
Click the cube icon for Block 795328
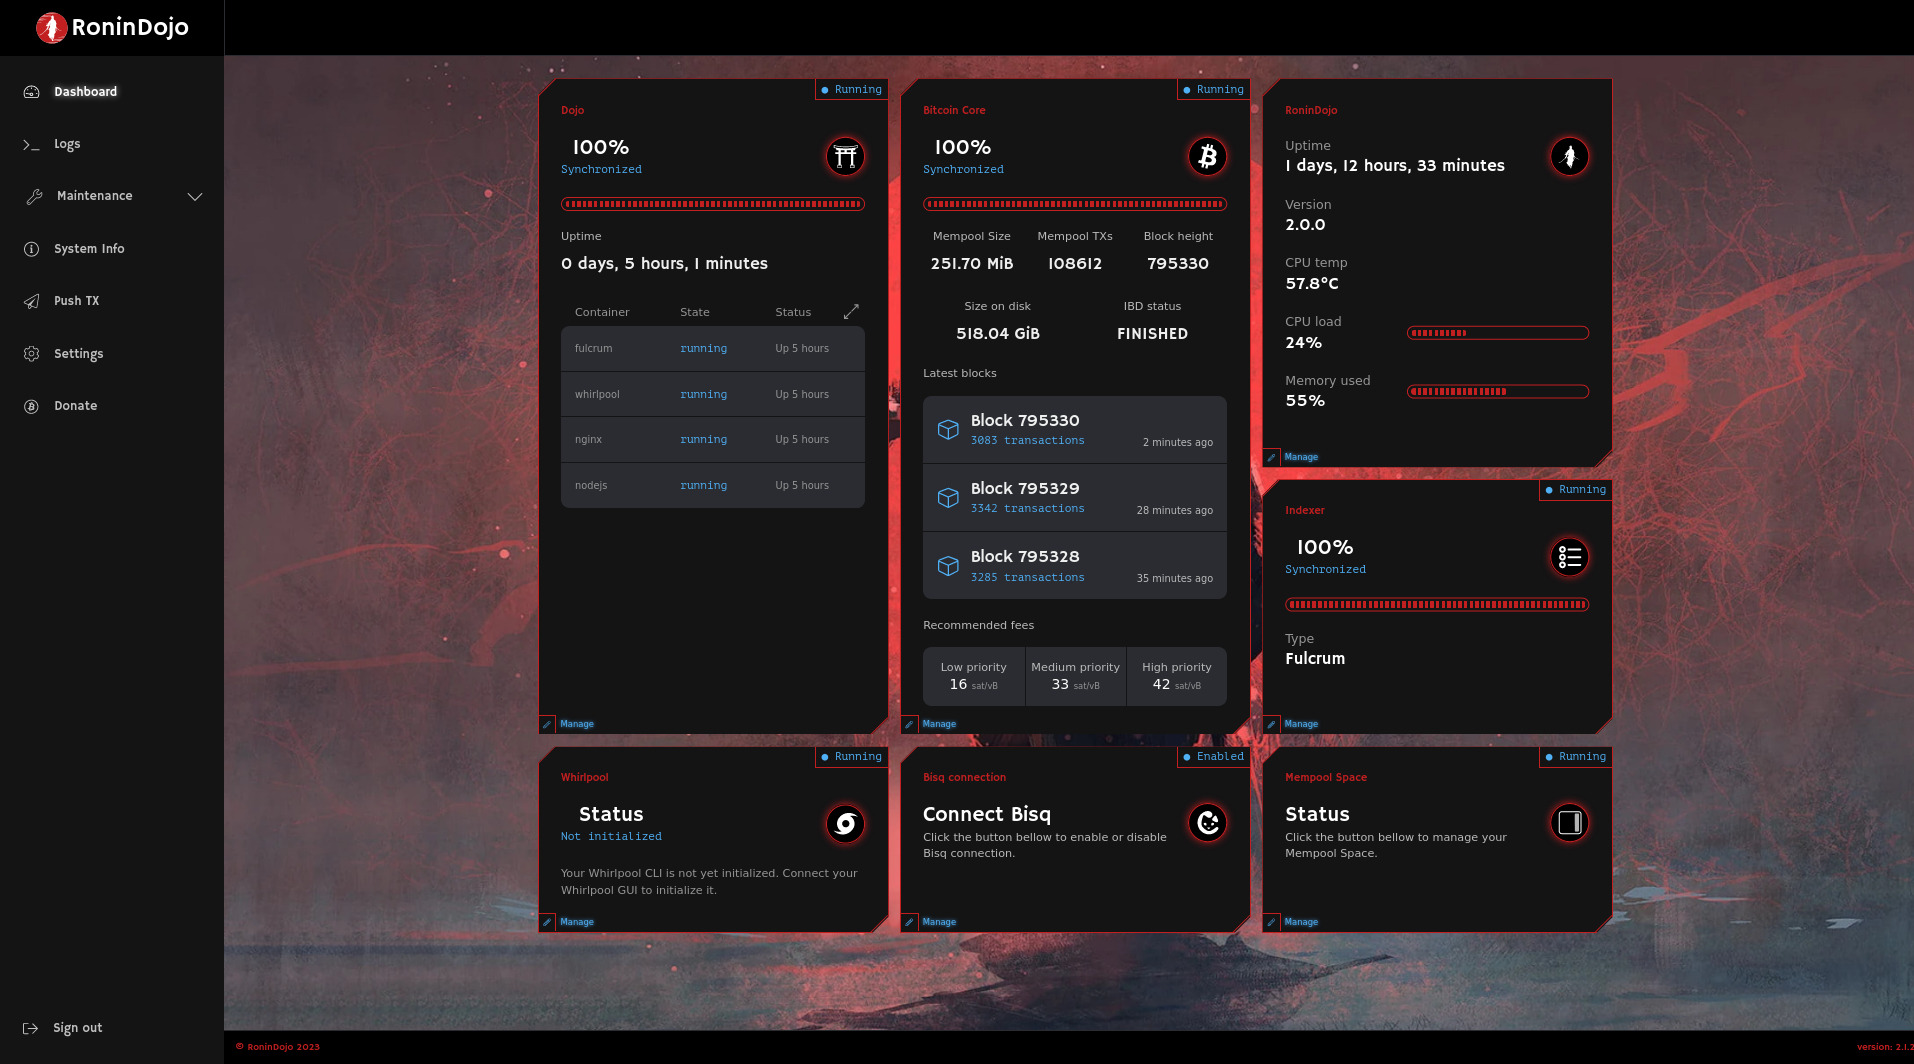[948, 566]
